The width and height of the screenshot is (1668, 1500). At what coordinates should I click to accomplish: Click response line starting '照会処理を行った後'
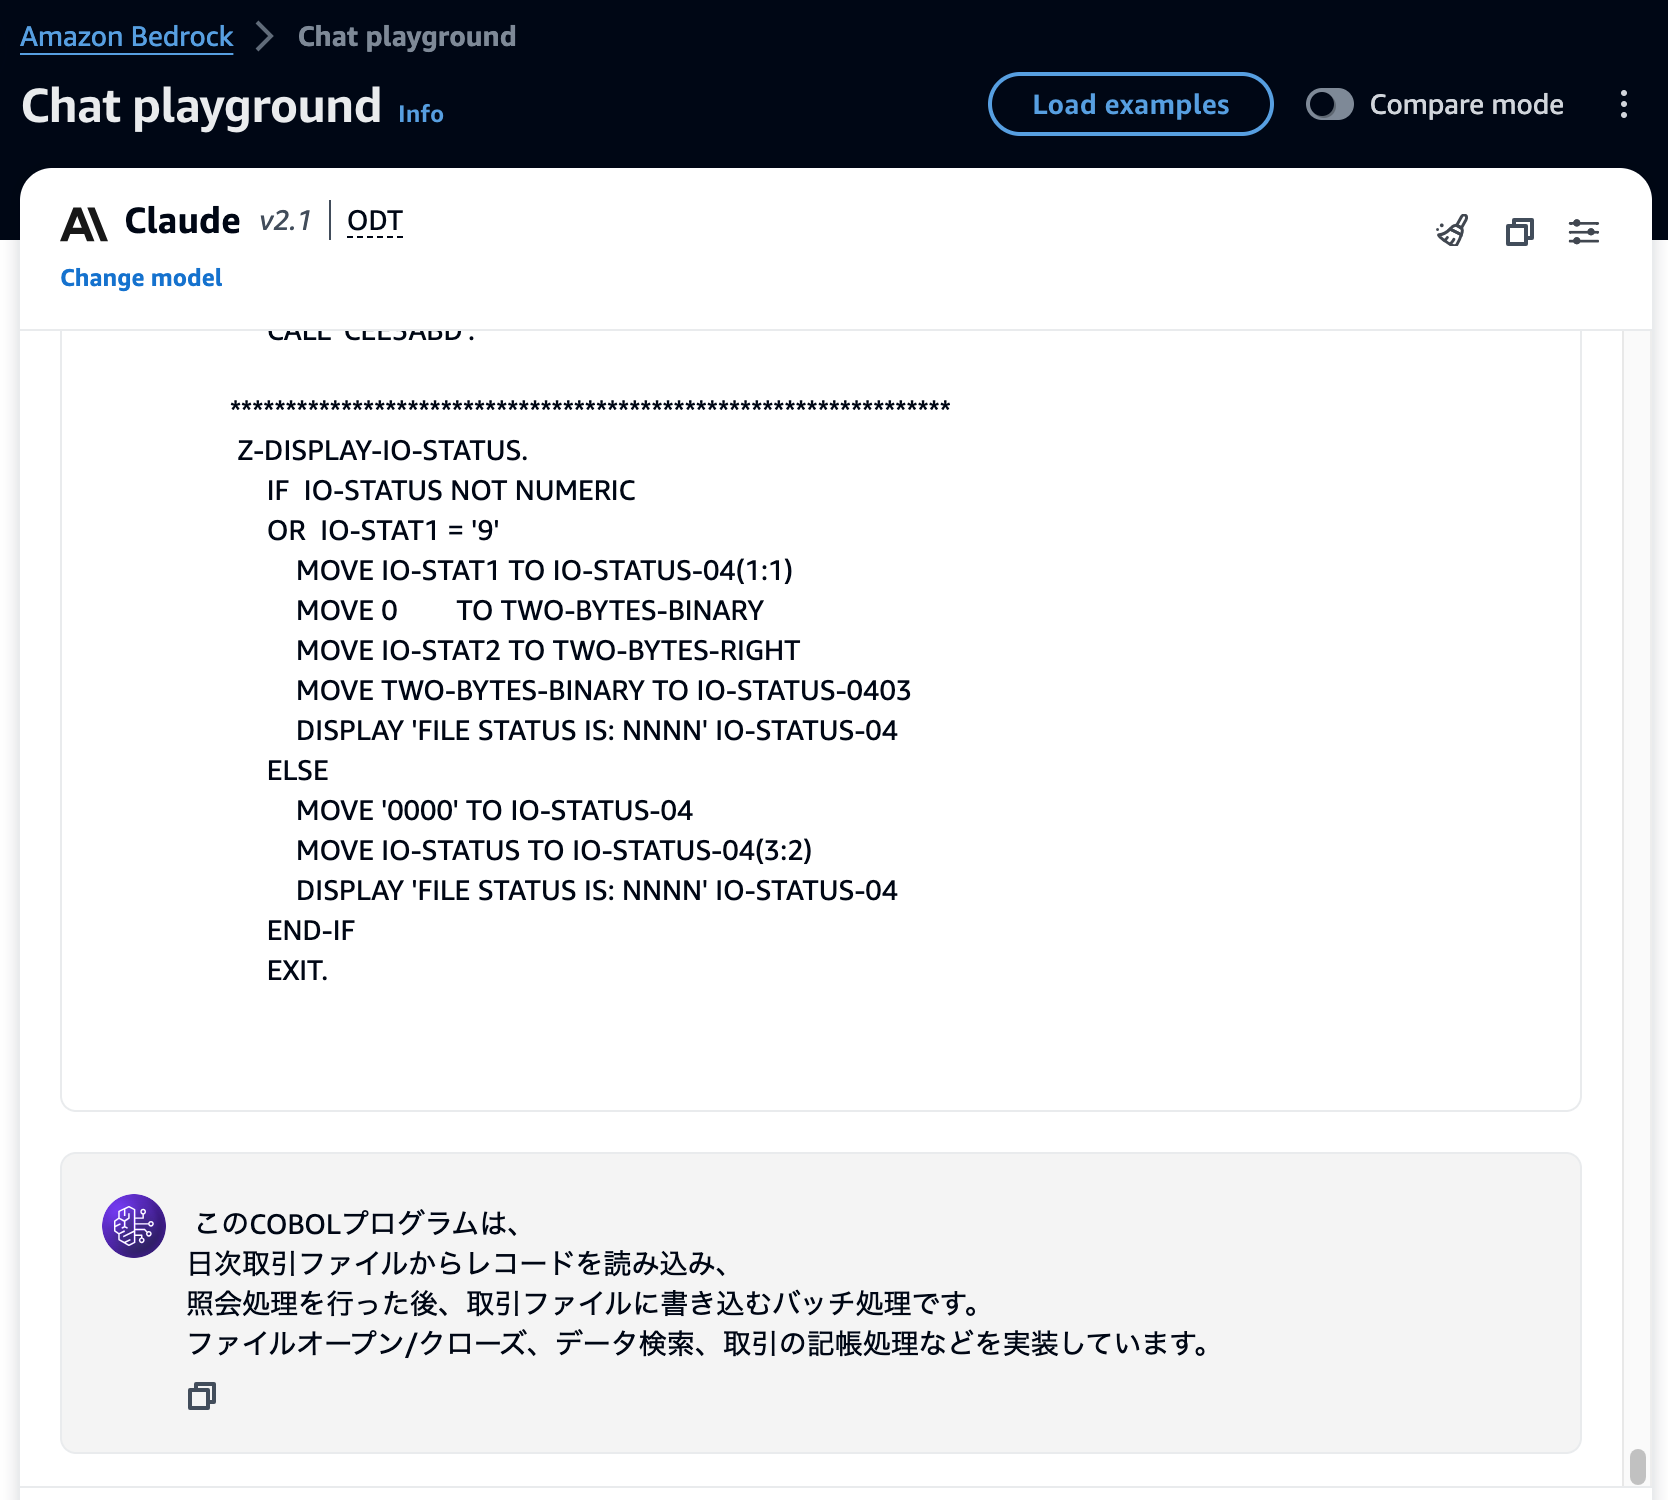pos(584,1303)
